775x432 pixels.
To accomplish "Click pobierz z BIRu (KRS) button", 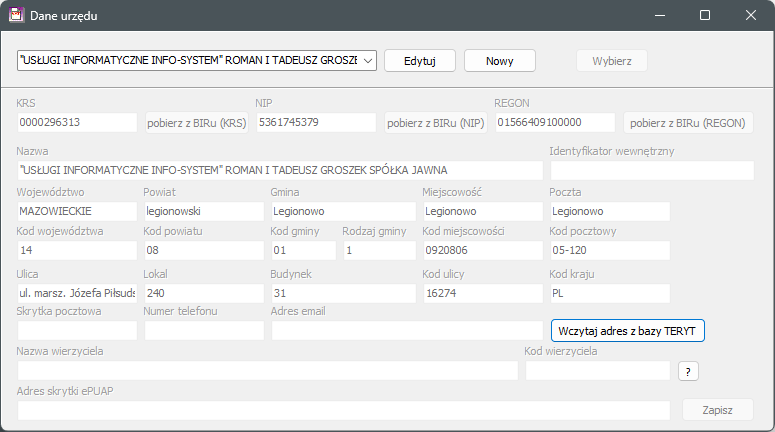I will [196, 123].
